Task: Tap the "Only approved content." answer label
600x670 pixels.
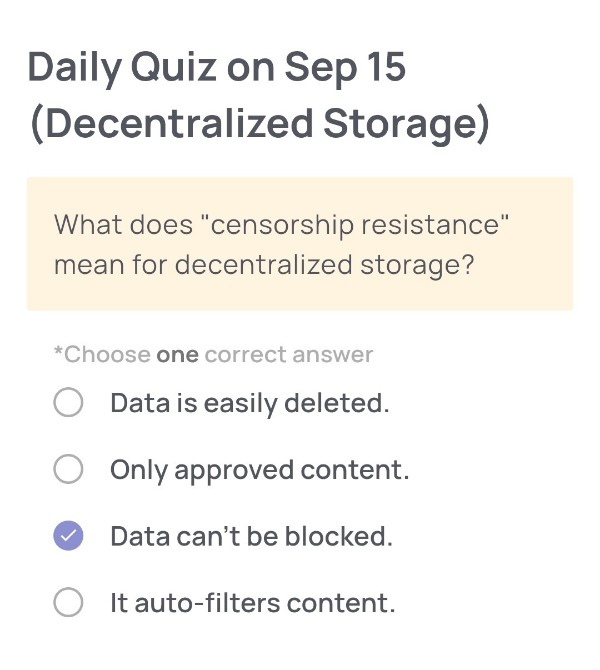Action: coord(259,469)
